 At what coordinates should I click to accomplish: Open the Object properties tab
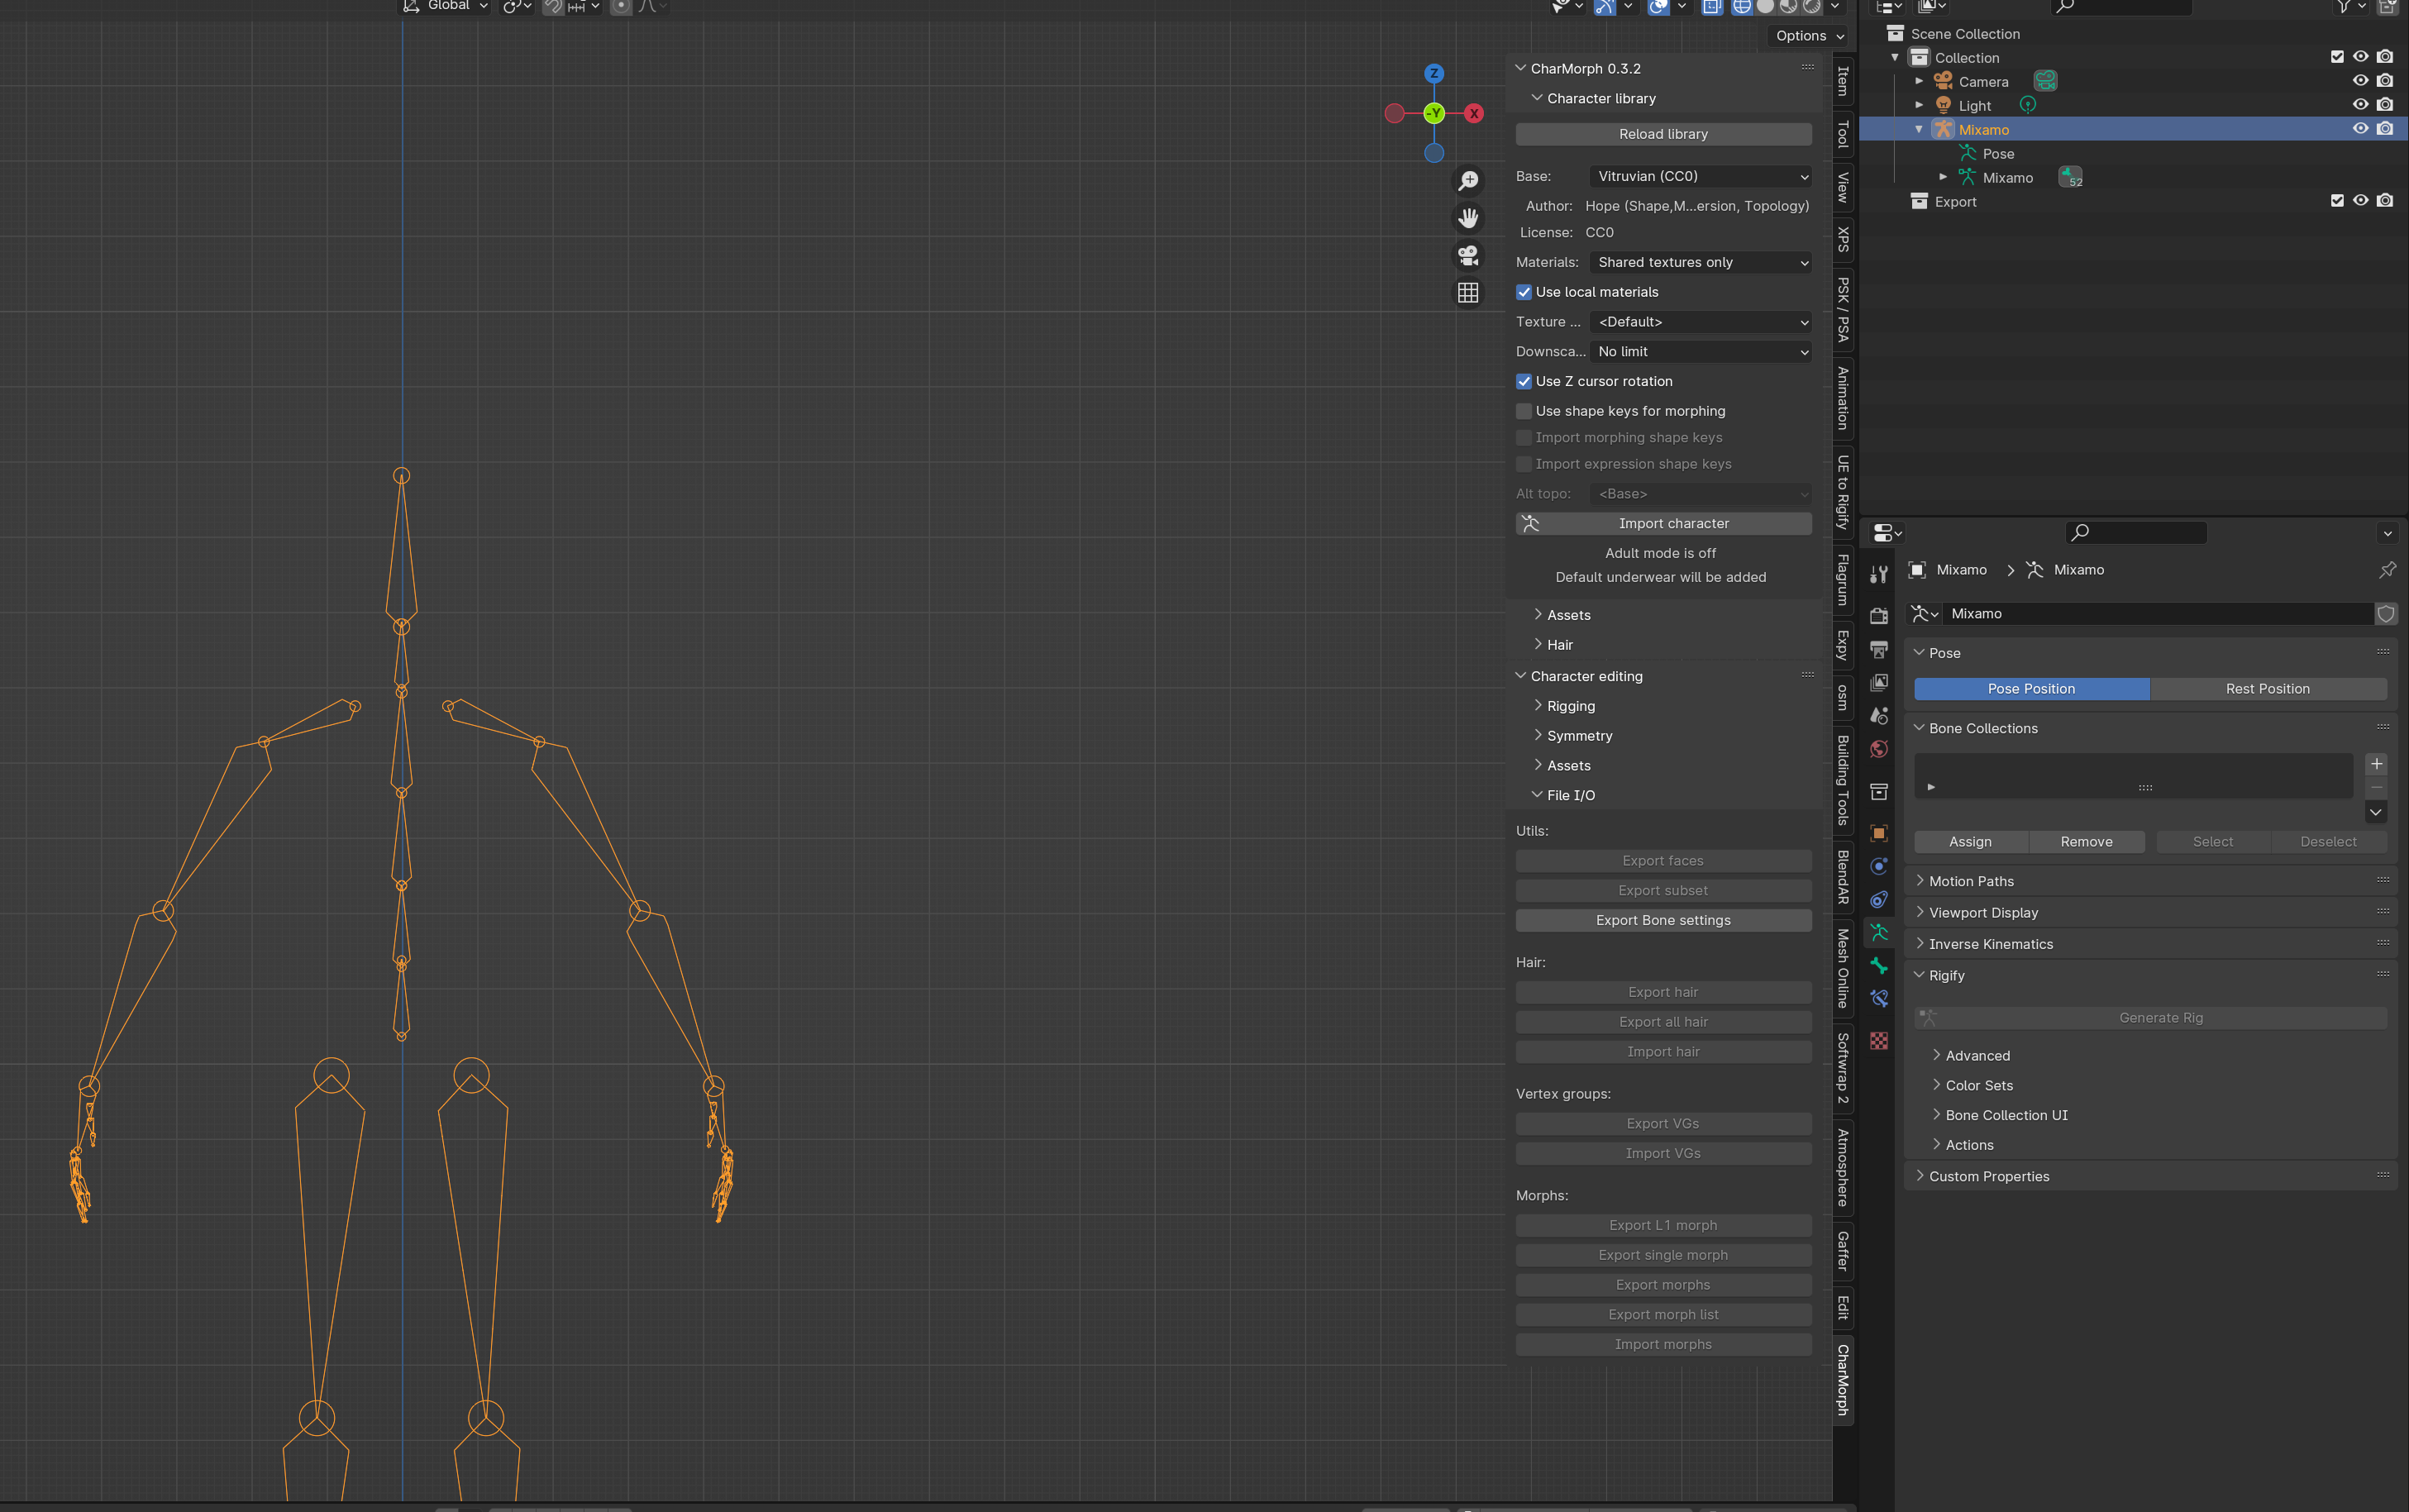(1879, 832)
